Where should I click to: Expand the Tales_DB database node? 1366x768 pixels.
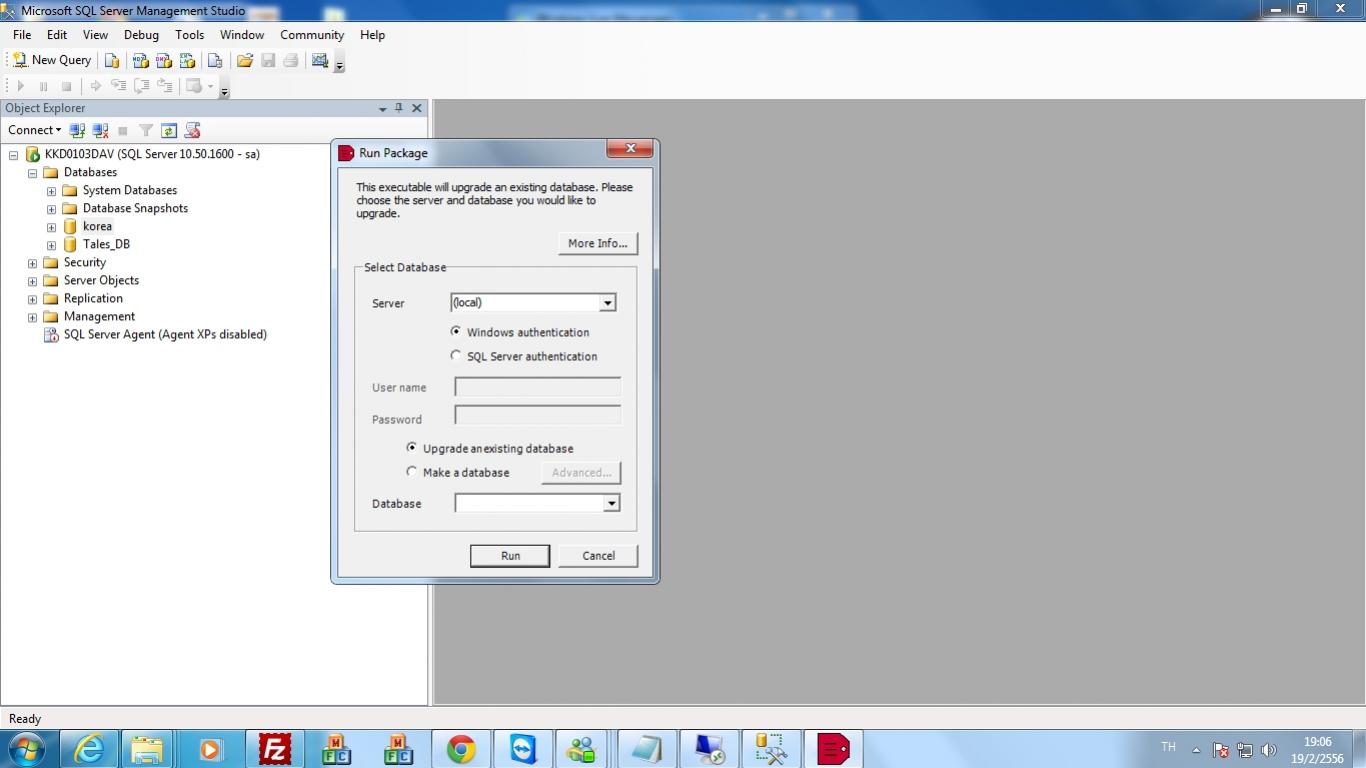(x=52, y=245)
